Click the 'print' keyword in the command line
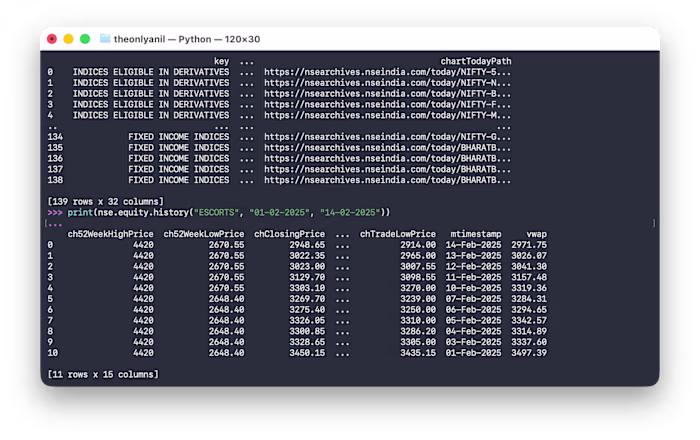 coord(80,212)
